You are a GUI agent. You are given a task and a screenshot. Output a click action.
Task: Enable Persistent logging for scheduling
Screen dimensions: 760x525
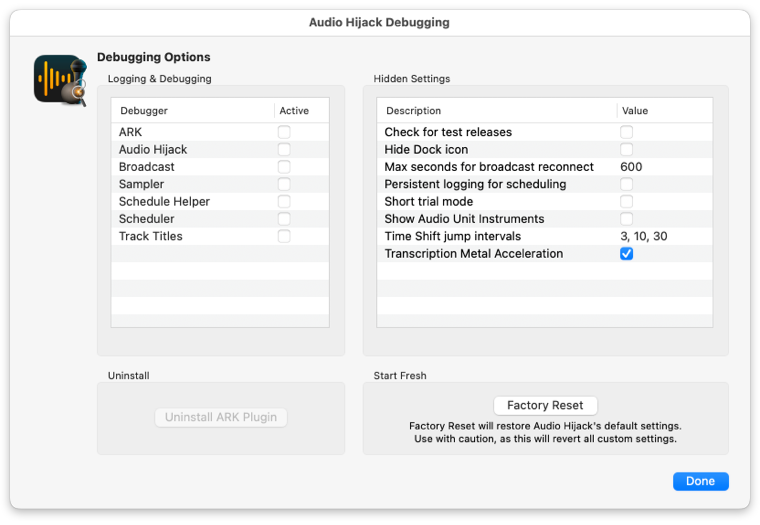coord(626,184)
